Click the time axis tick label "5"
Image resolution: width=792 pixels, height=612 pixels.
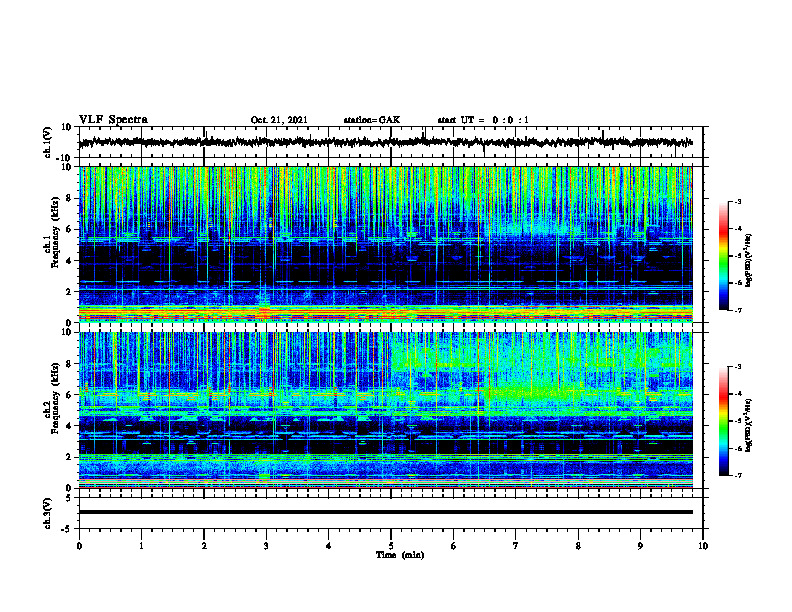(x=391, y=546)
